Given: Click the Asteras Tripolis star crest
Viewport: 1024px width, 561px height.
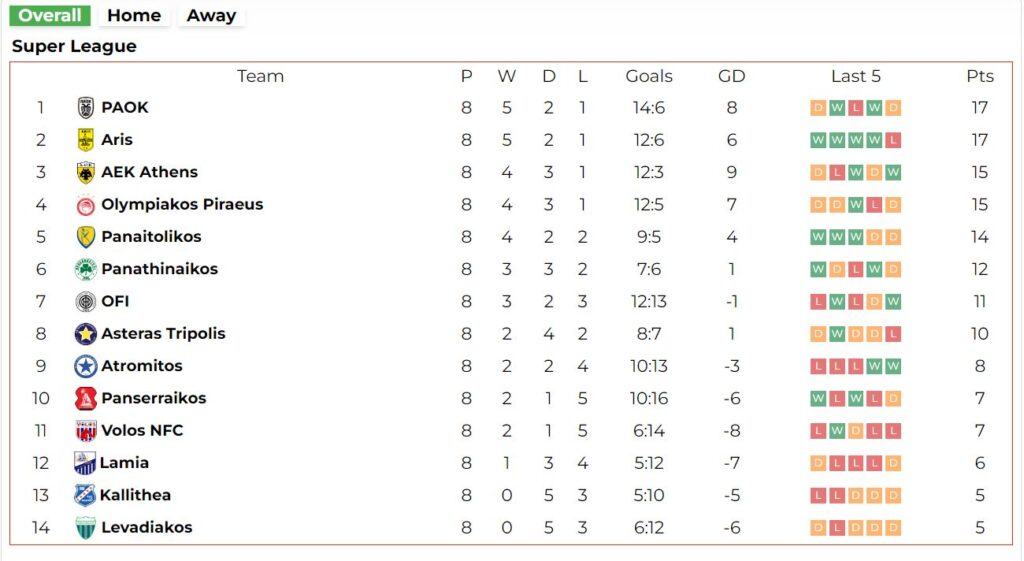Looking at the screenshot, I should tap(86, 334).
